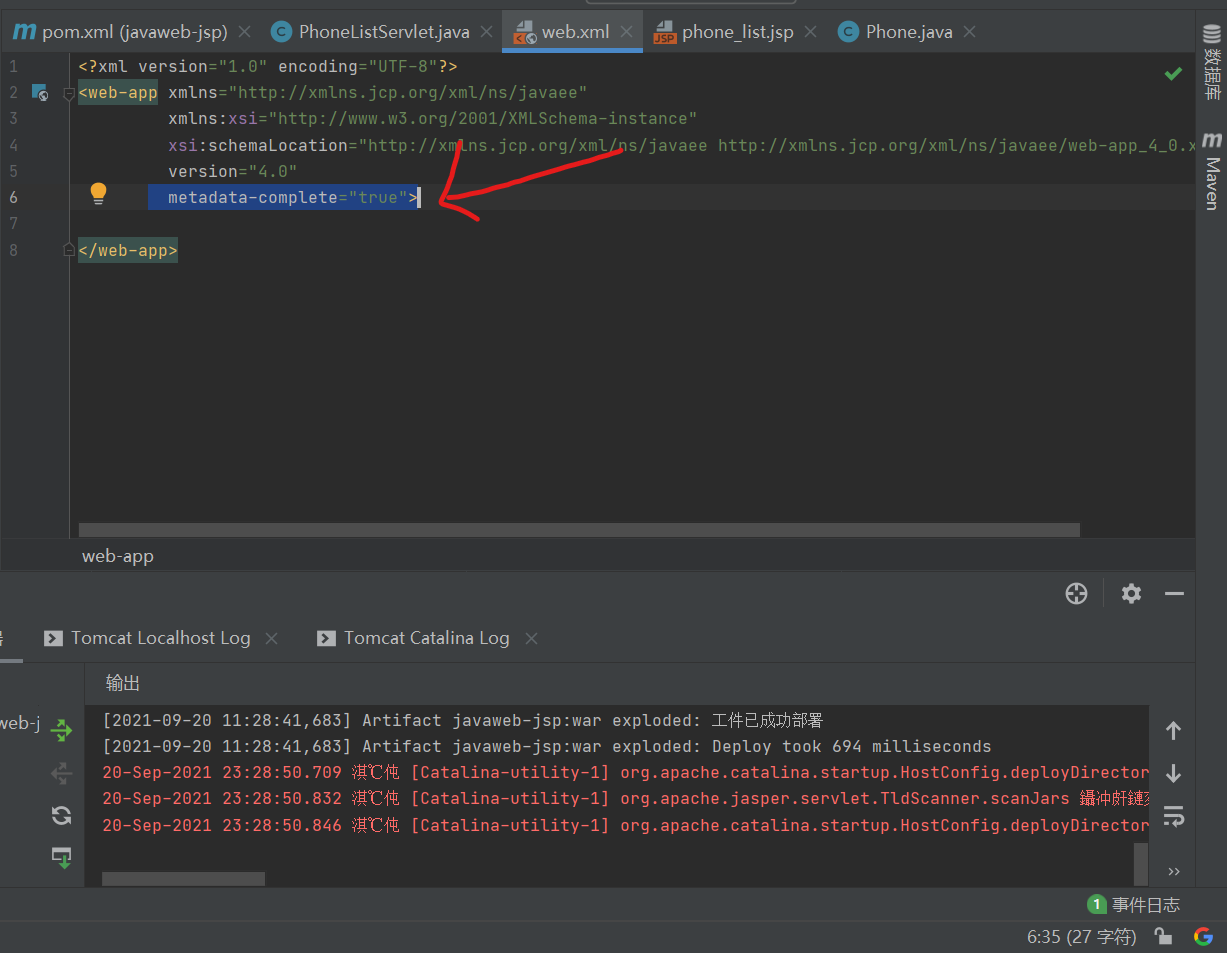1227x953 pixels.
Task: Collapse the web-app element fold marker
Action: [x=68, y=92]
